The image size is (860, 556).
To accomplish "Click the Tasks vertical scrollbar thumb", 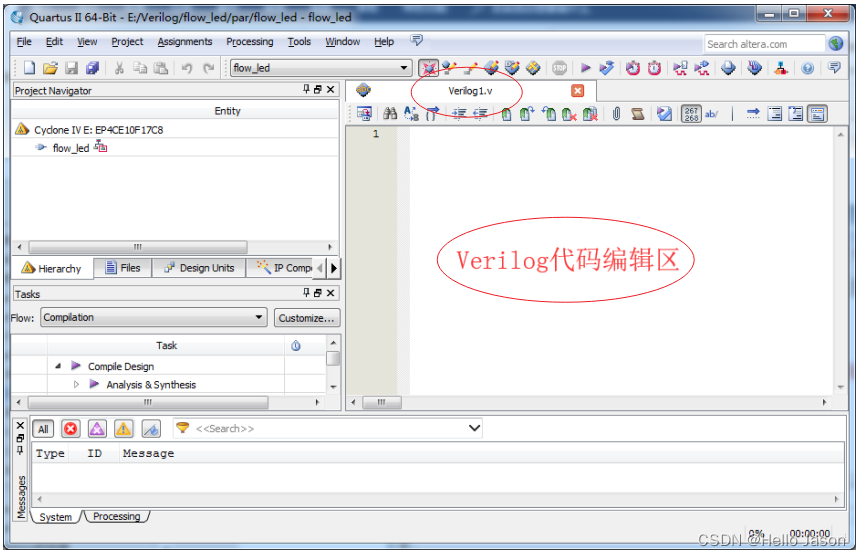I will (333, 359).
